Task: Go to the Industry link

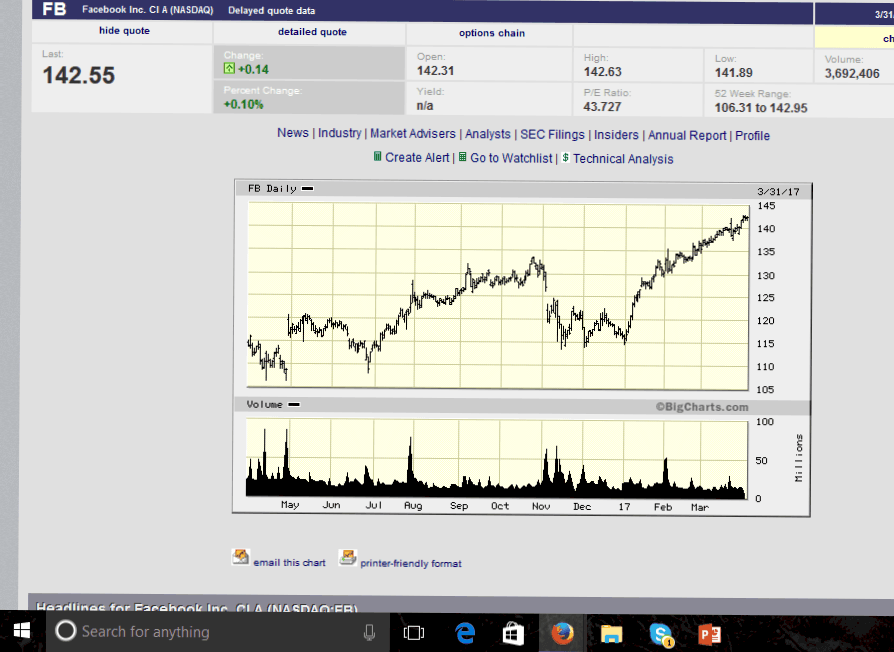Action: click(340, 133)
